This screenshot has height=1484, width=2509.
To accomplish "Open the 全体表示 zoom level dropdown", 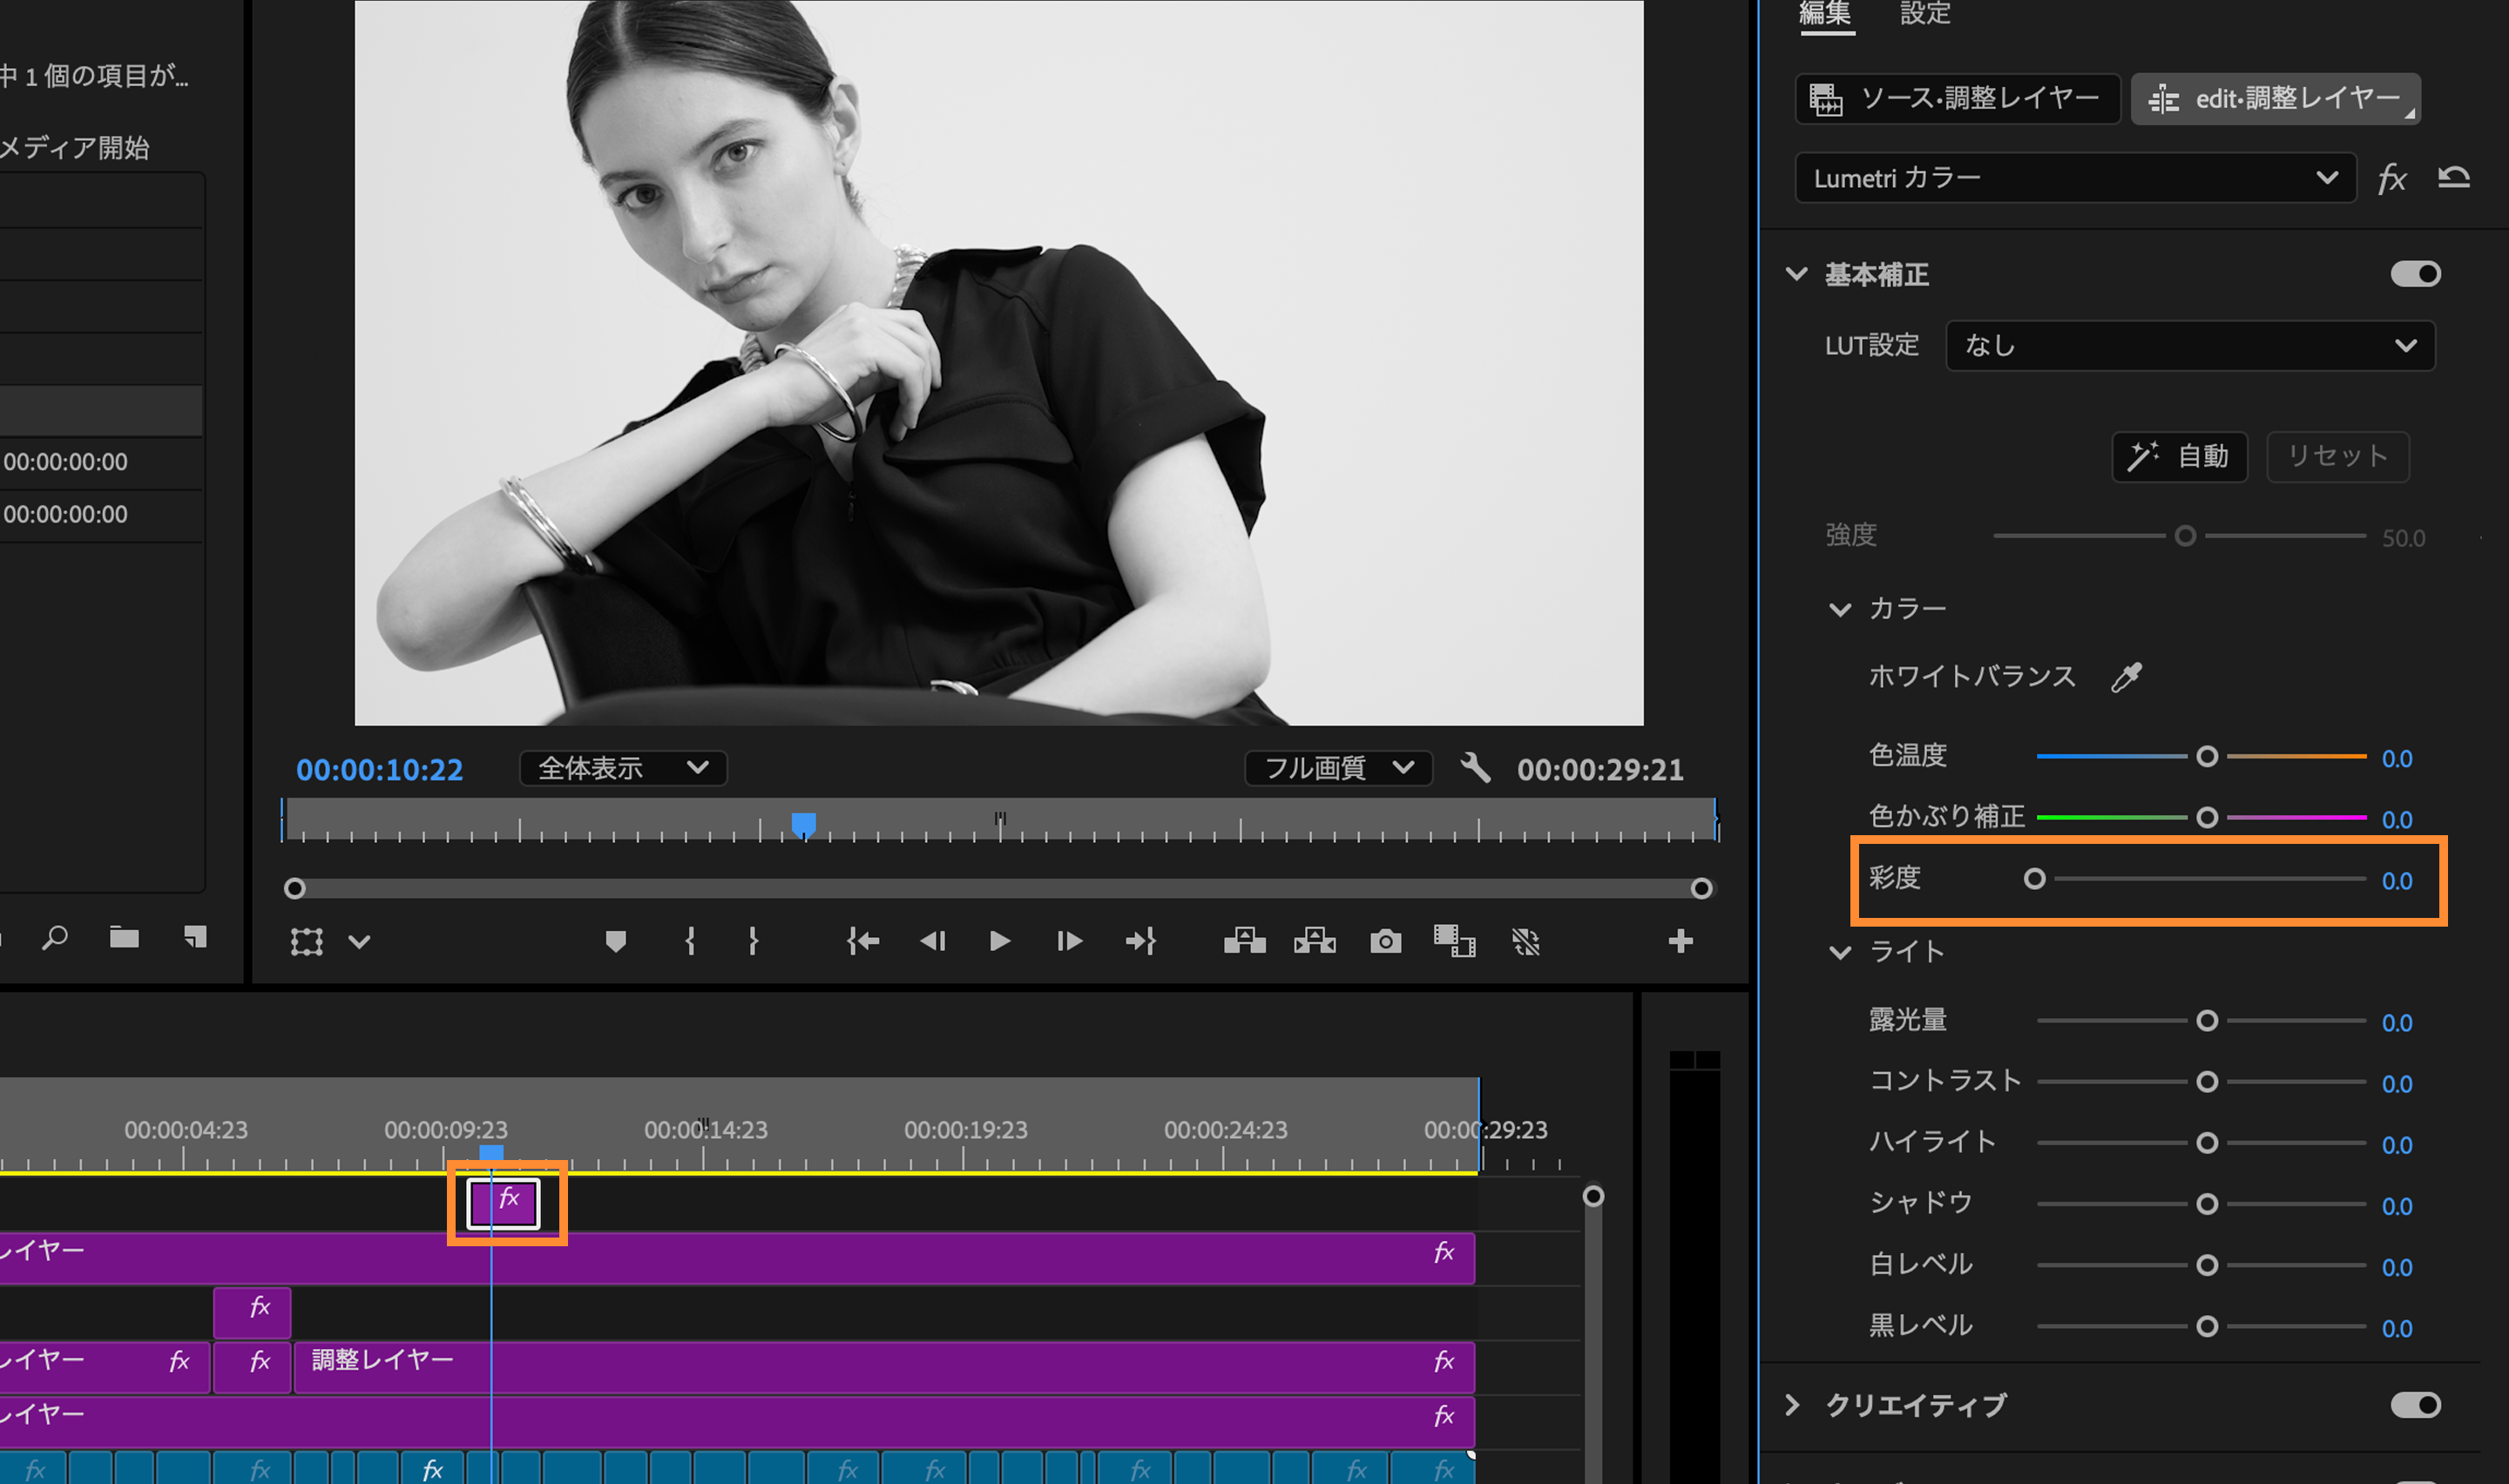I will click(622, 768).
